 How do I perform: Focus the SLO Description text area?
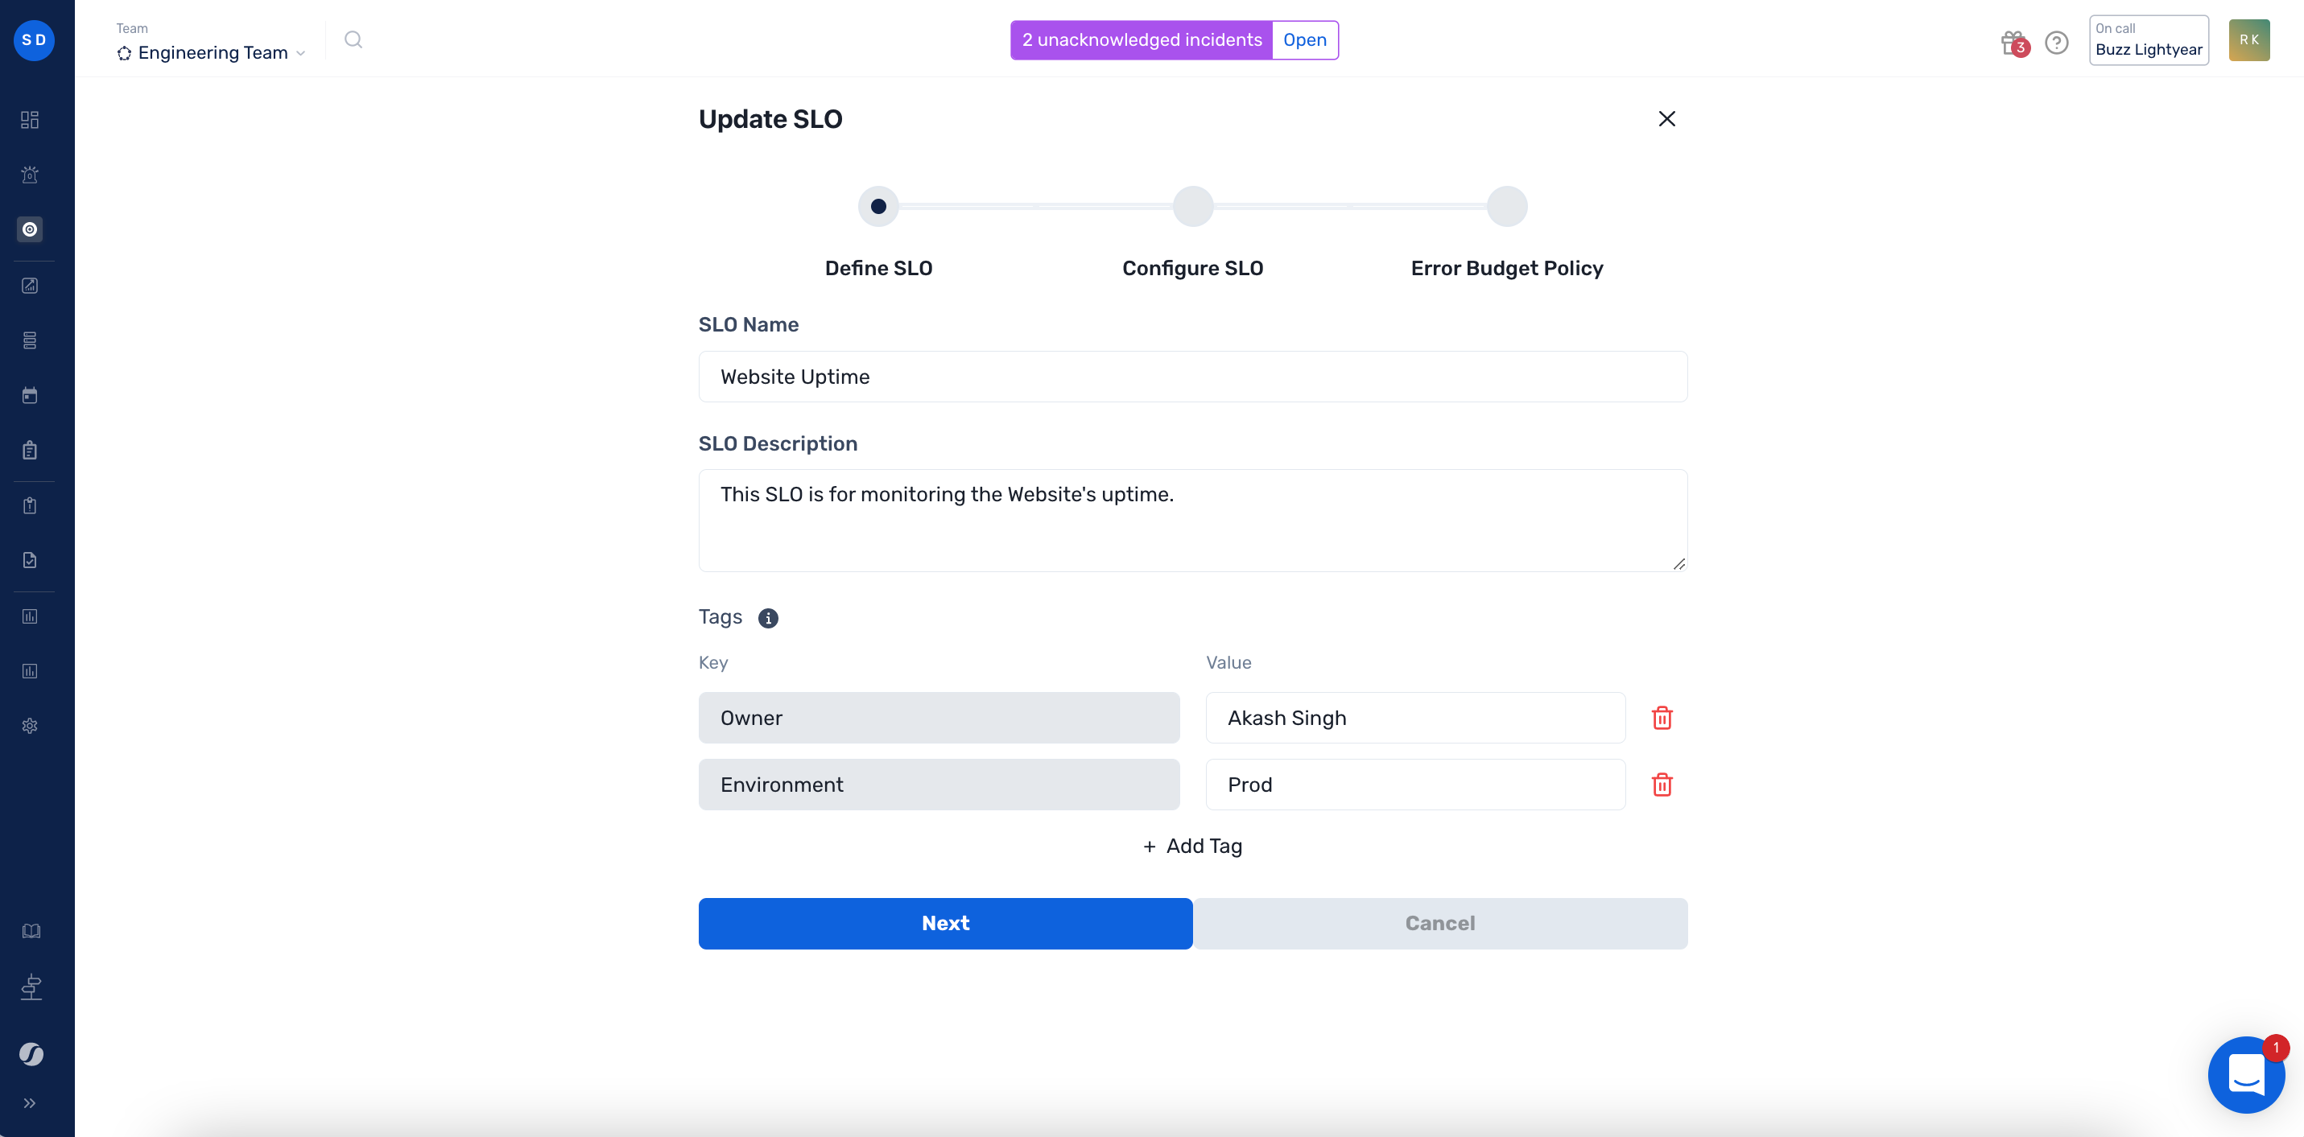coord(1193,521)
